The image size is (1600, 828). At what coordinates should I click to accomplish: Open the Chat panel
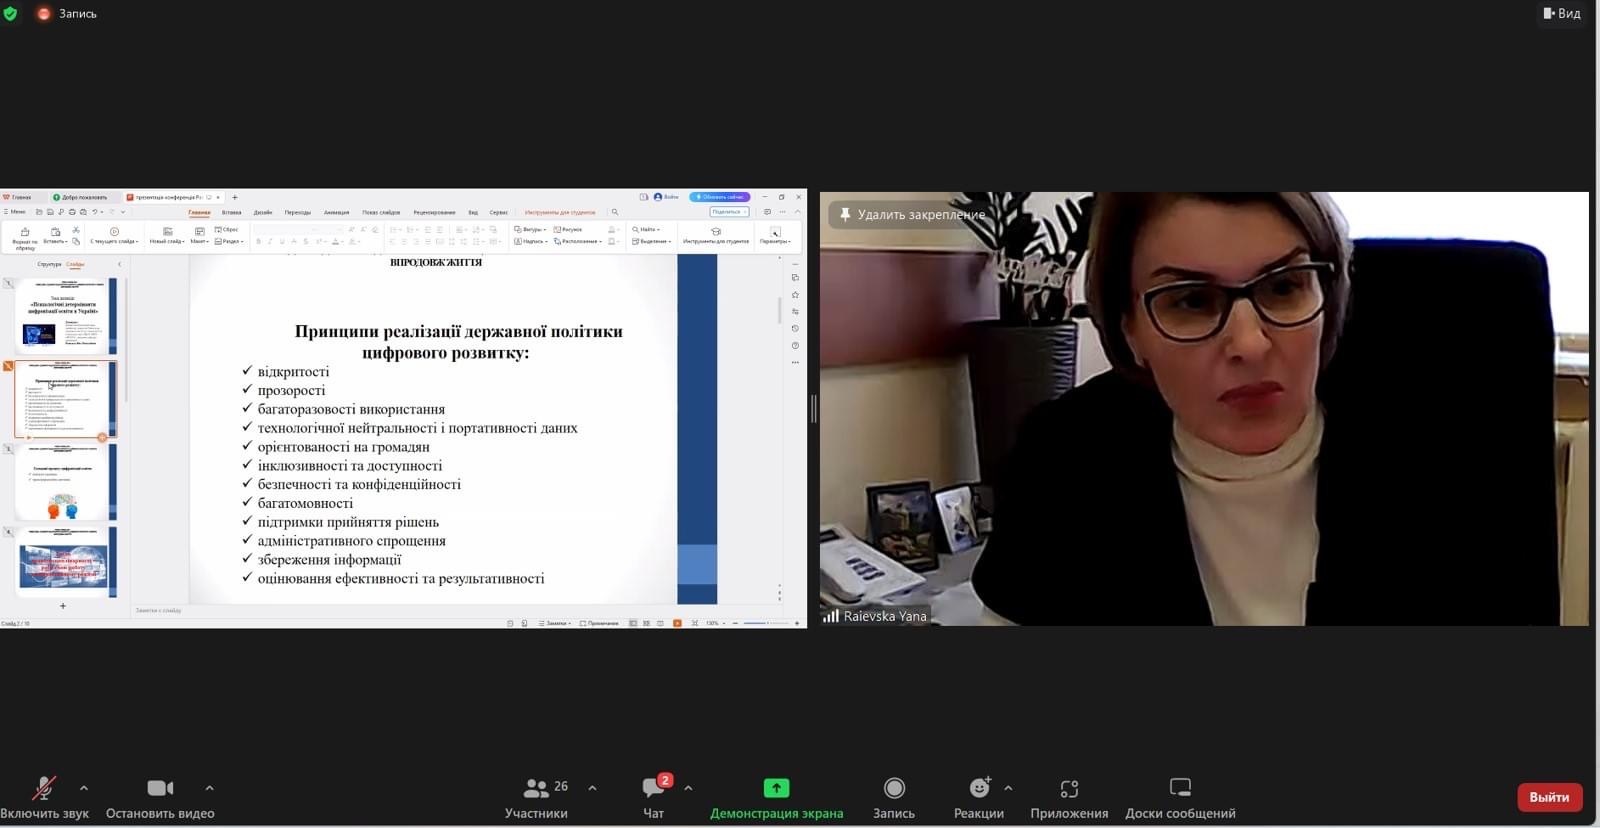pyautogui.click(x=654, y=797)
